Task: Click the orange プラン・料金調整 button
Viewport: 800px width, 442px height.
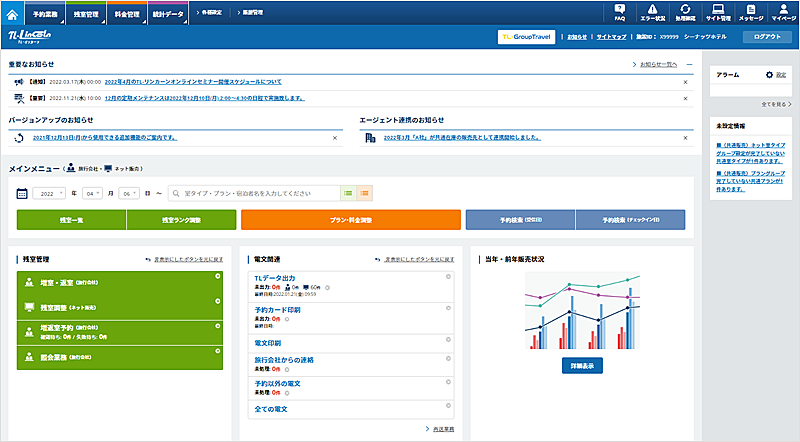Action: pos(350,219)
